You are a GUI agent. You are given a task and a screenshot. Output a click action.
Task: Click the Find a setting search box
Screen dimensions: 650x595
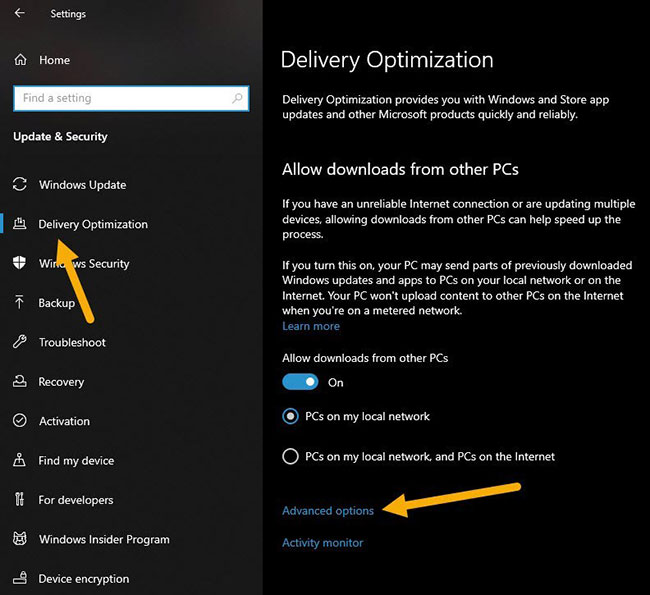coord(131,98)
